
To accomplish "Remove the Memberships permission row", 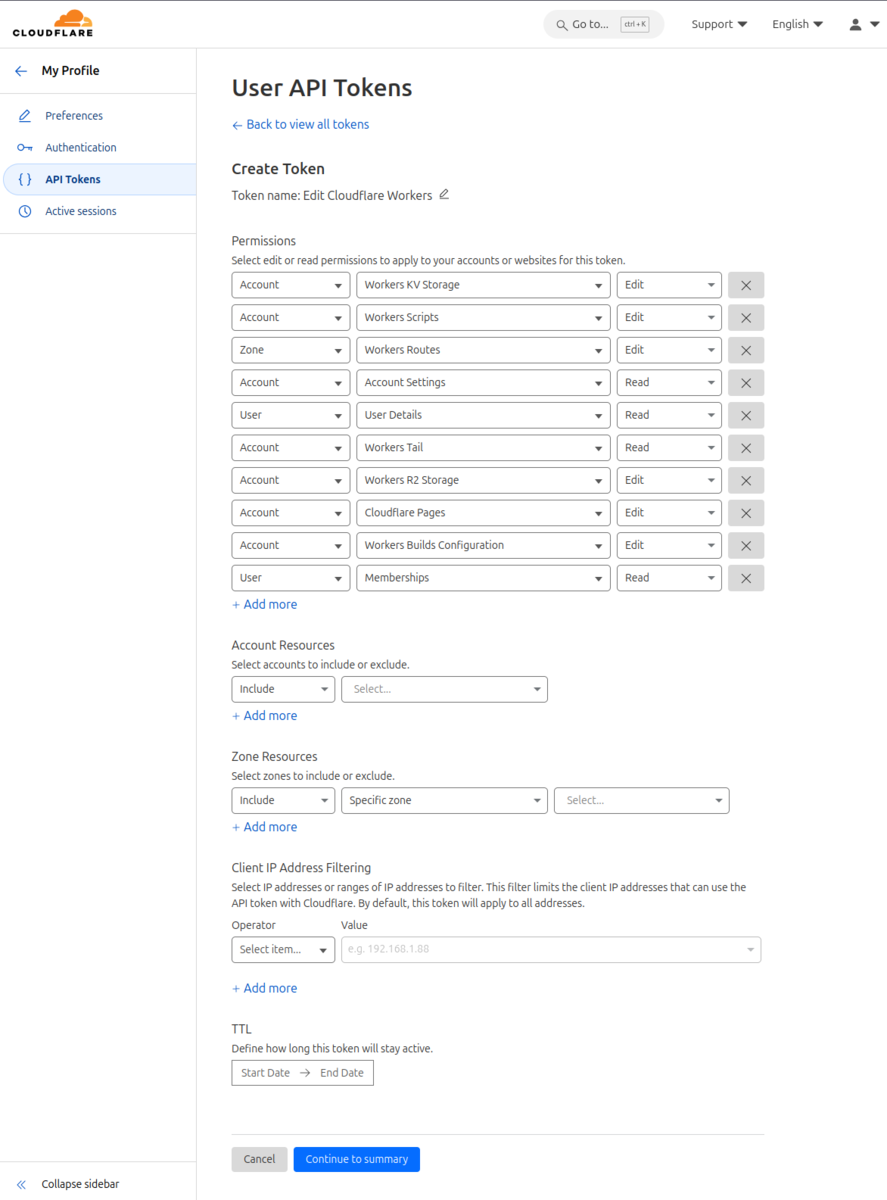I will [x=746, y=578].
